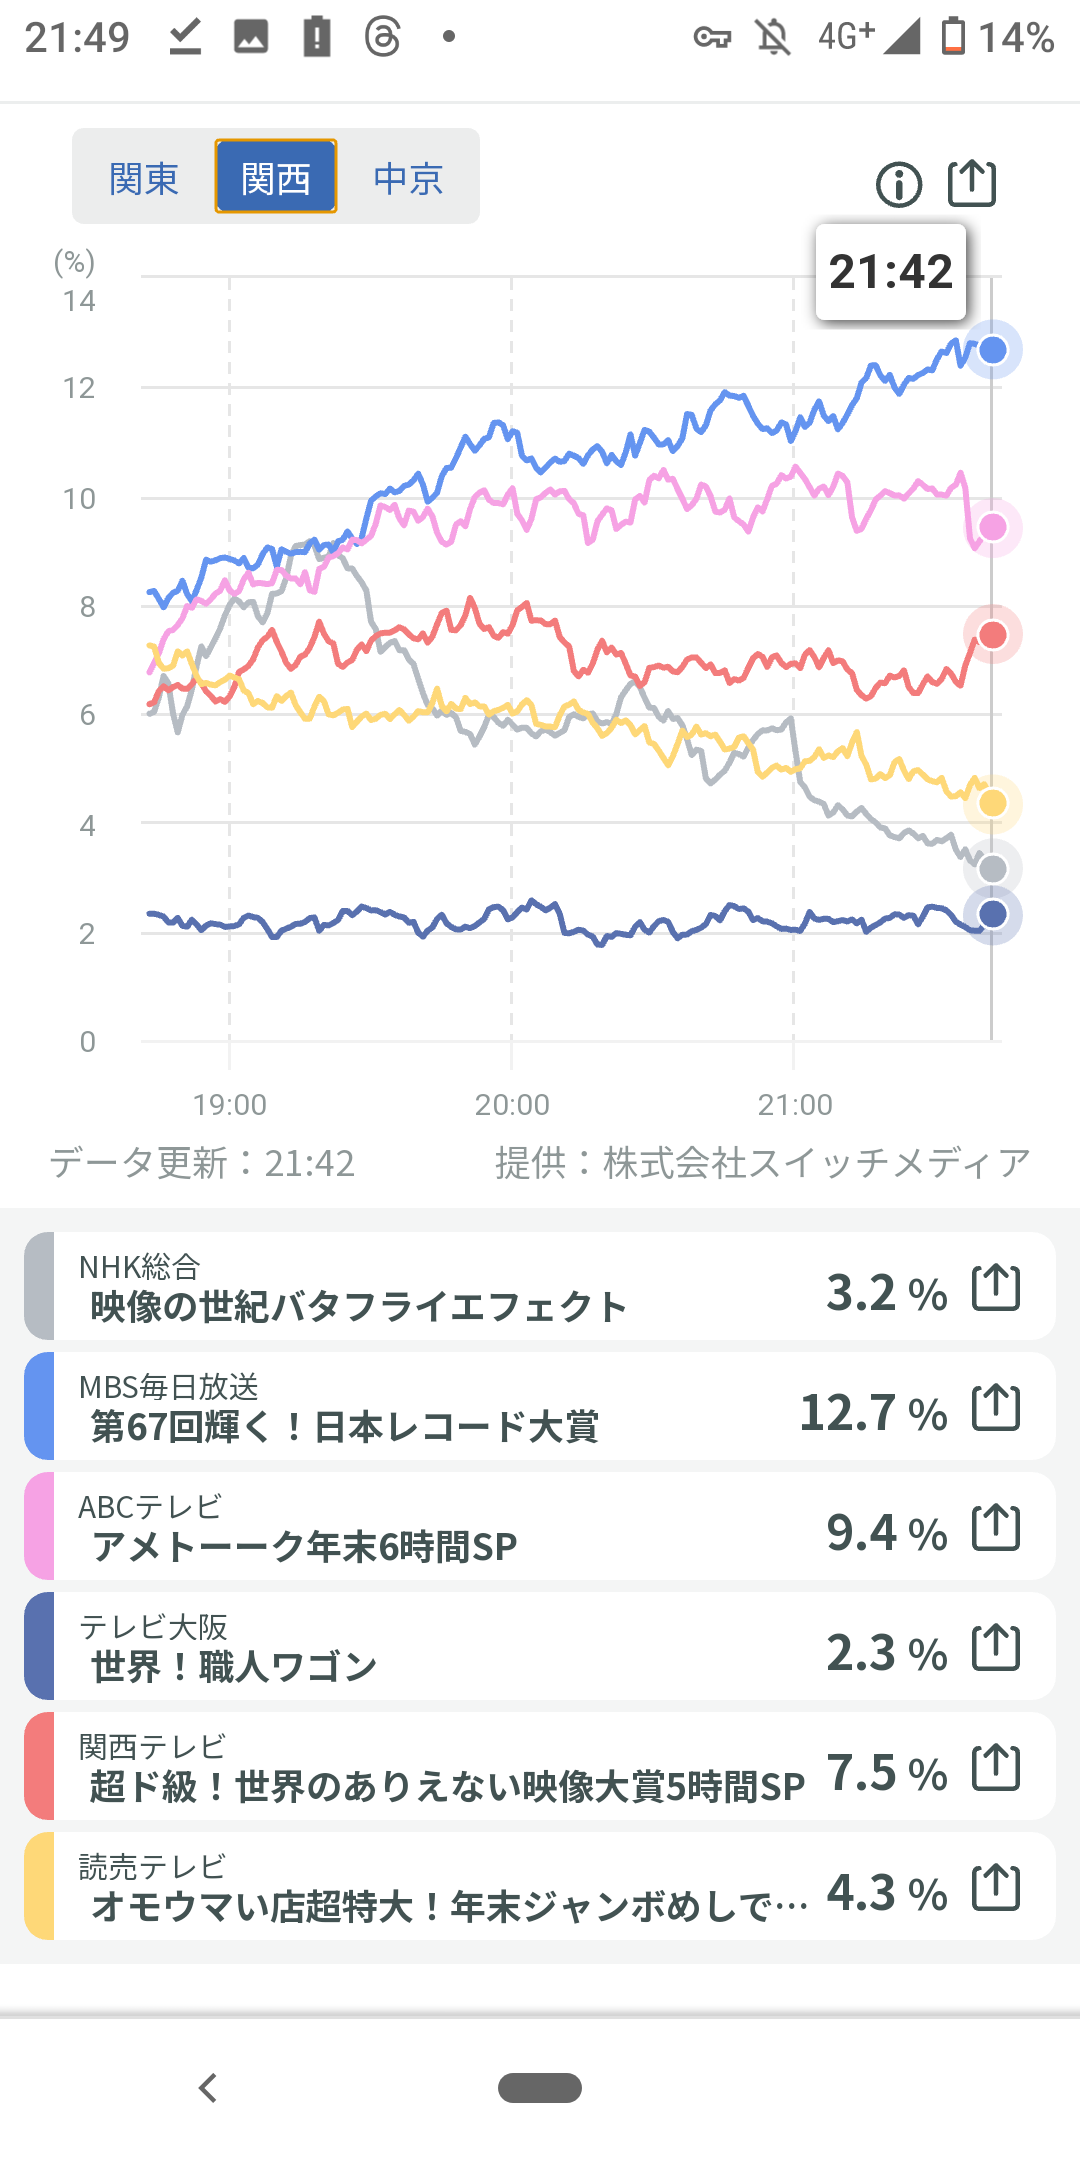Click the red 関西テレビ data point on the chart
The width and height of the screenshot is (1080, 2160).
pos(992,634)
